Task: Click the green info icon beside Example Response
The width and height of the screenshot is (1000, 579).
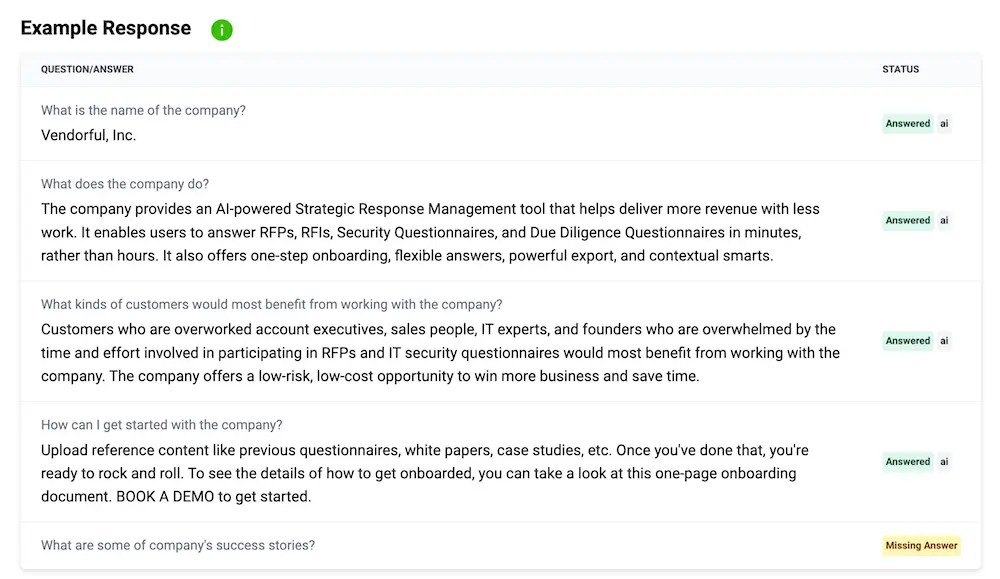Action: 222,30
